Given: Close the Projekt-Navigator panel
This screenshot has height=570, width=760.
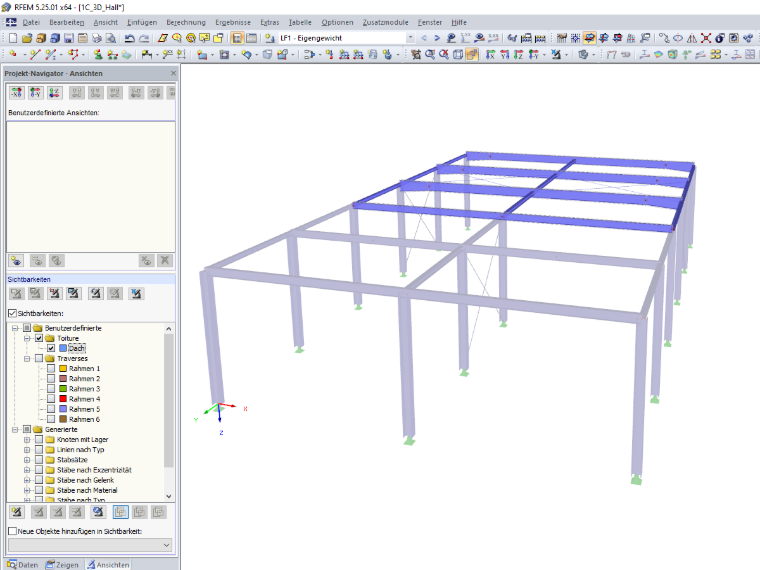Looking at the screenshot, I should coord(173,73).
